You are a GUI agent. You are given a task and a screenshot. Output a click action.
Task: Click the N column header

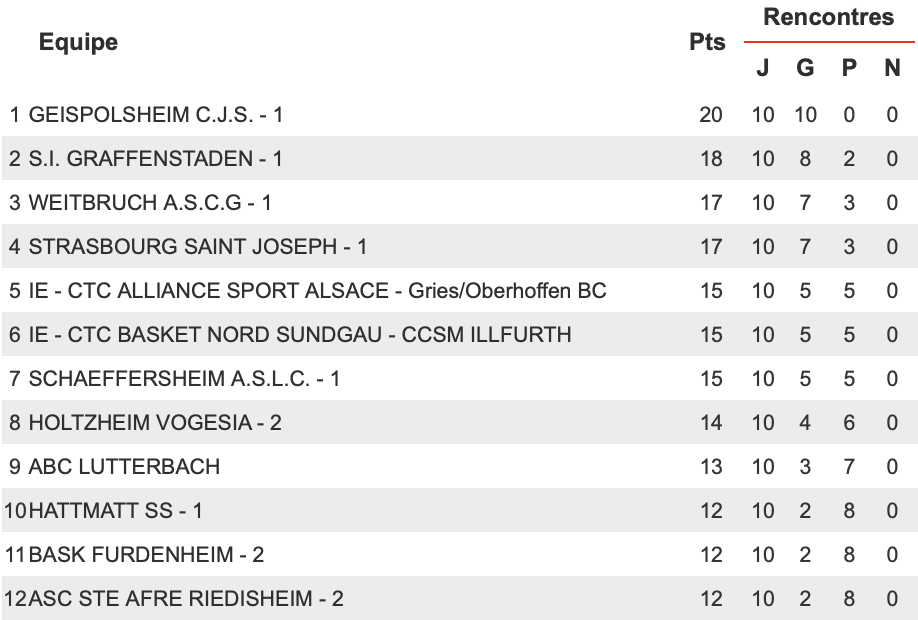click(892, 68)
